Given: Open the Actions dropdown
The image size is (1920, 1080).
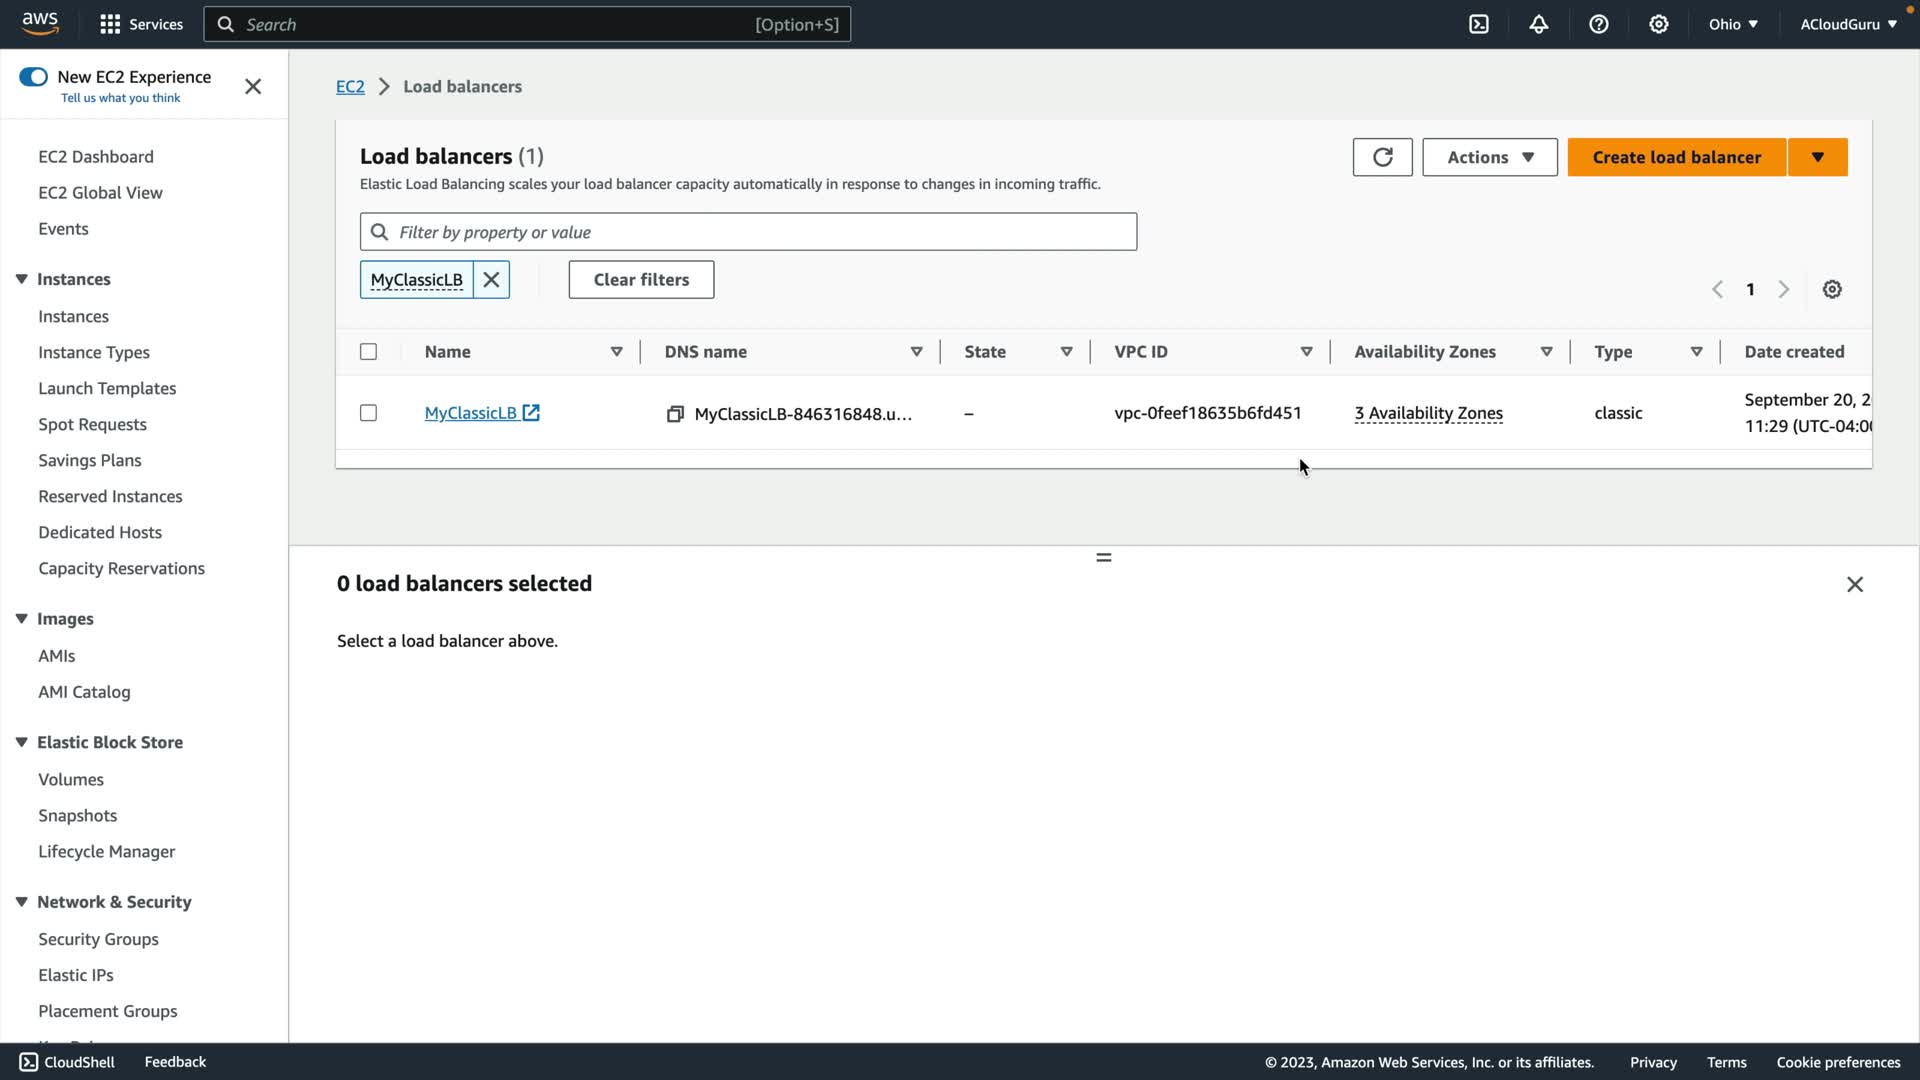Looking at the screenshot, I should pos(1489,157).
